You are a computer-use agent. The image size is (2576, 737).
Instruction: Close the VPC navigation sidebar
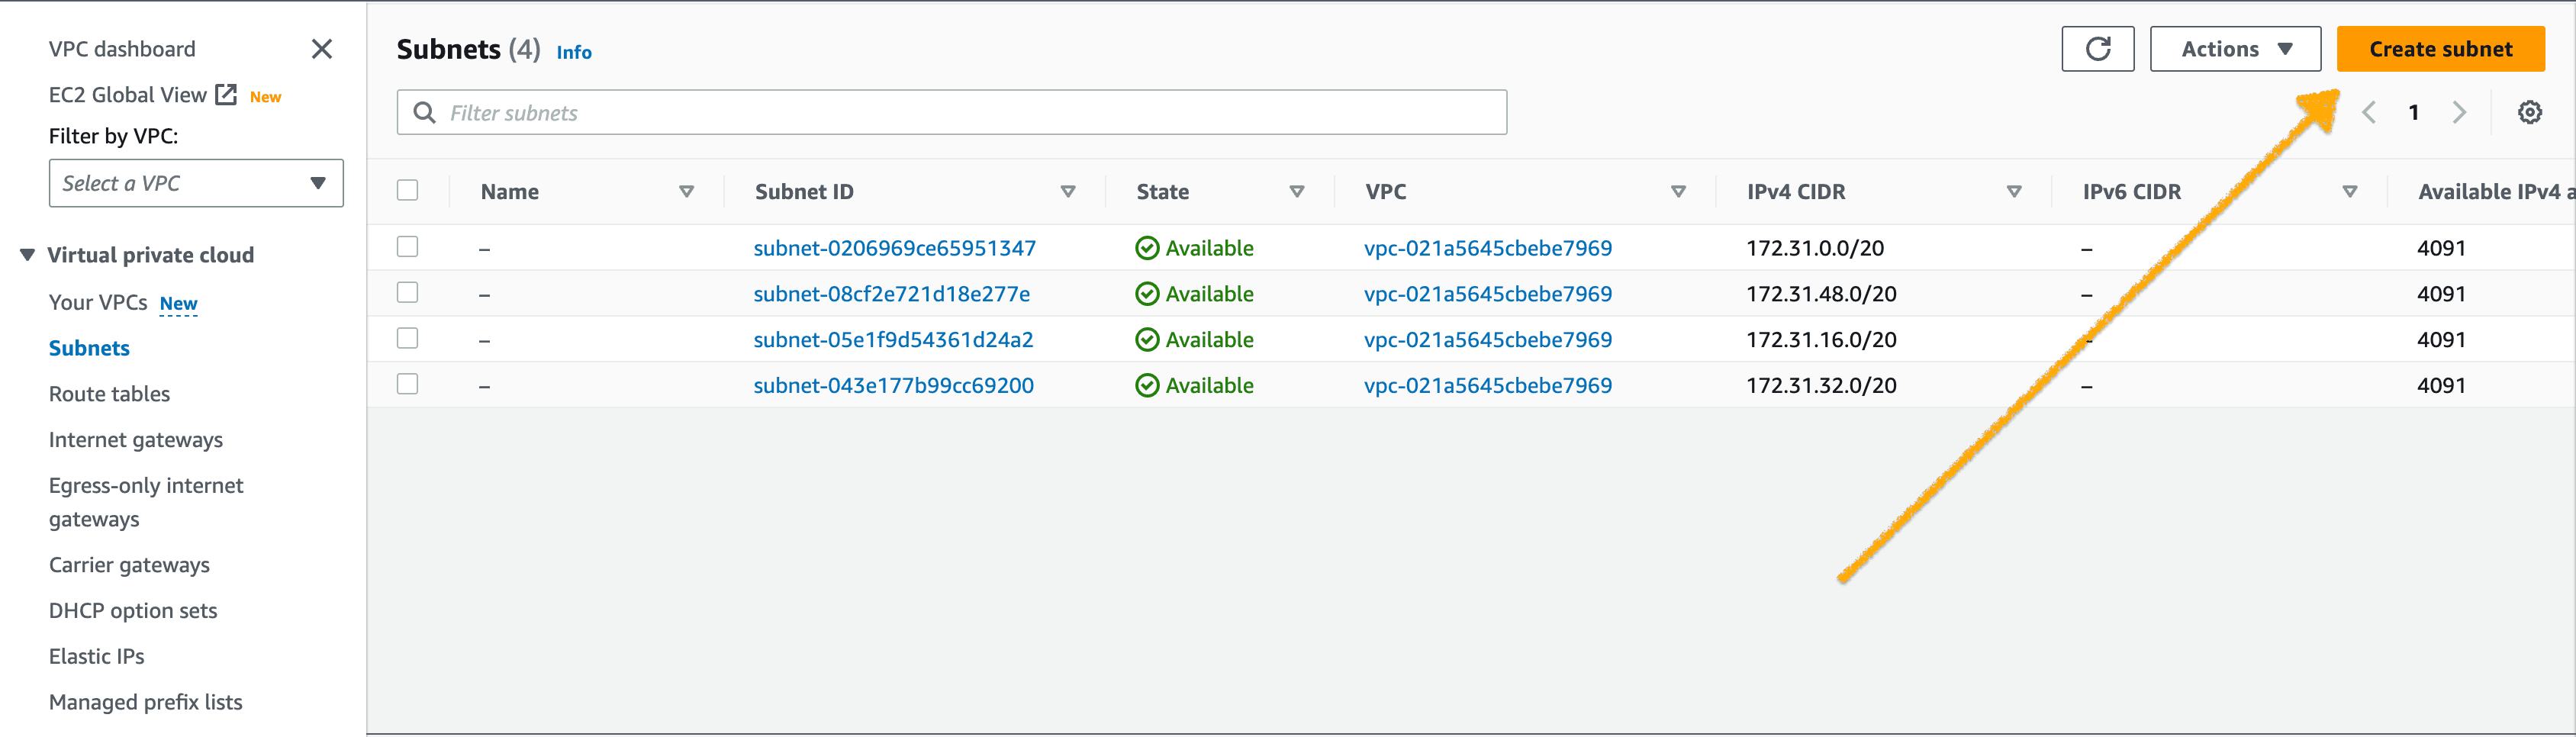pos(321,49)
